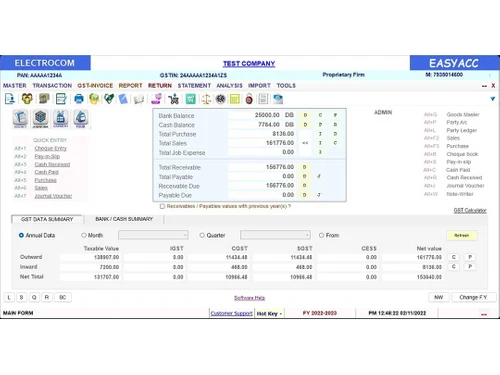Click the large dark cube module icon

tap(40, 118)
